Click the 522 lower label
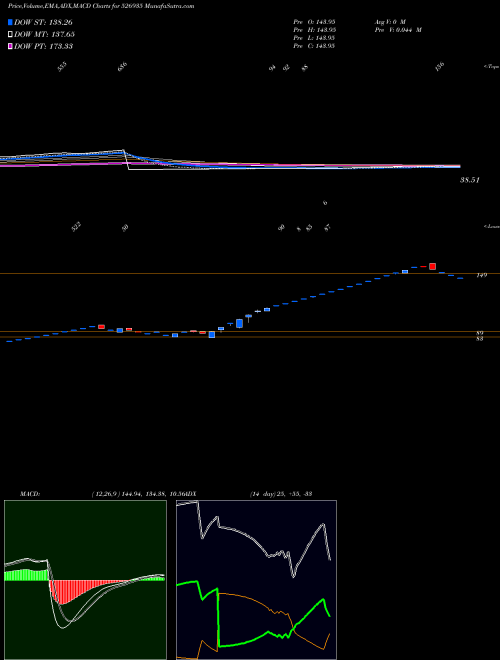Viewport: 500px width, 660px height. [76, 227]
